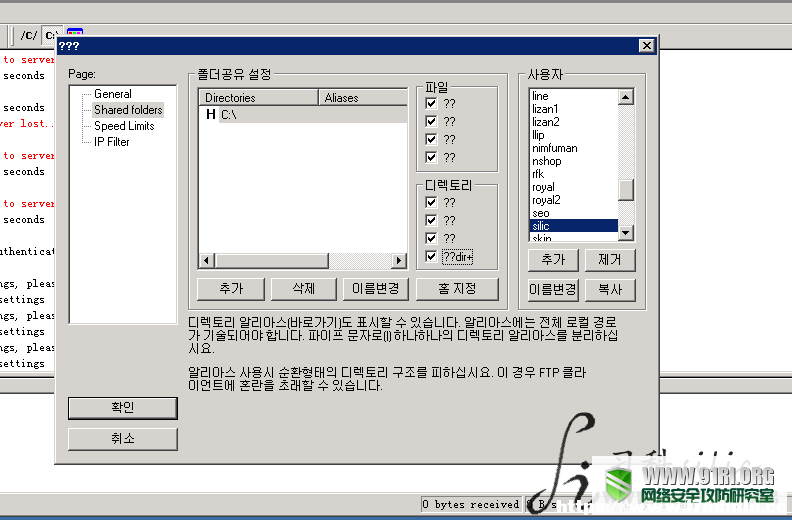Click the 홈 지정 button
Viewport: 792px width, 520px height.
457,289
